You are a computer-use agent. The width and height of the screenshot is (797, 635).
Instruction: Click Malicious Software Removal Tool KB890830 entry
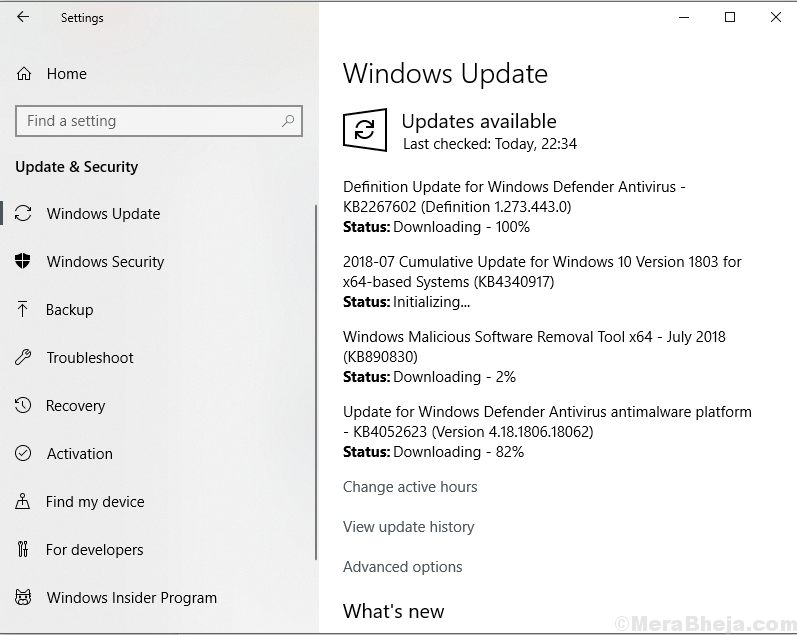click(x=534, y=346)
